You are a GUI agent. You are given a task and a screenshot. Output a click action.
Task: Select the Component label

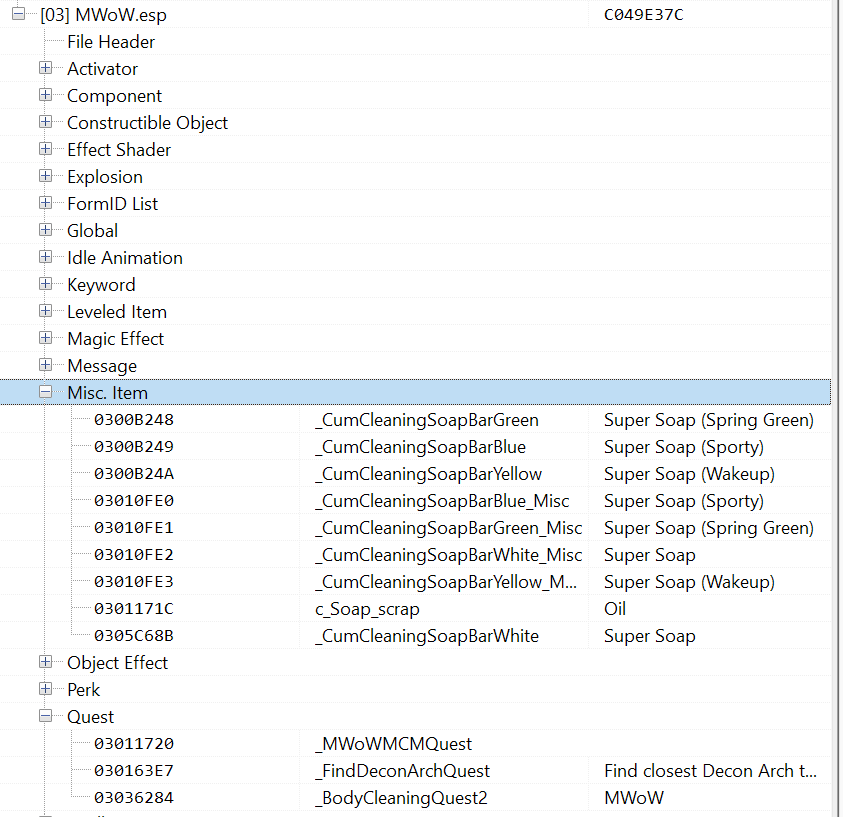coord(114,96)
